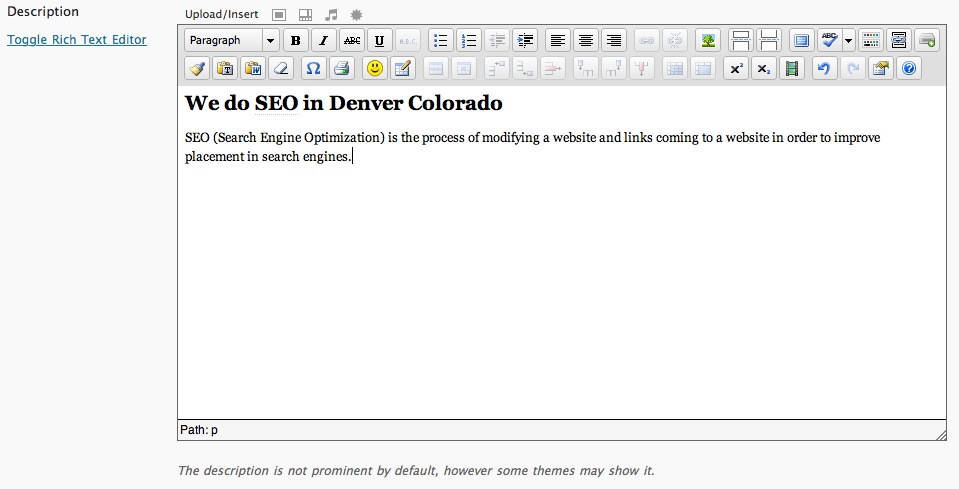Run the ABC spellchecker
959x489 pixels.
point(829,40)
